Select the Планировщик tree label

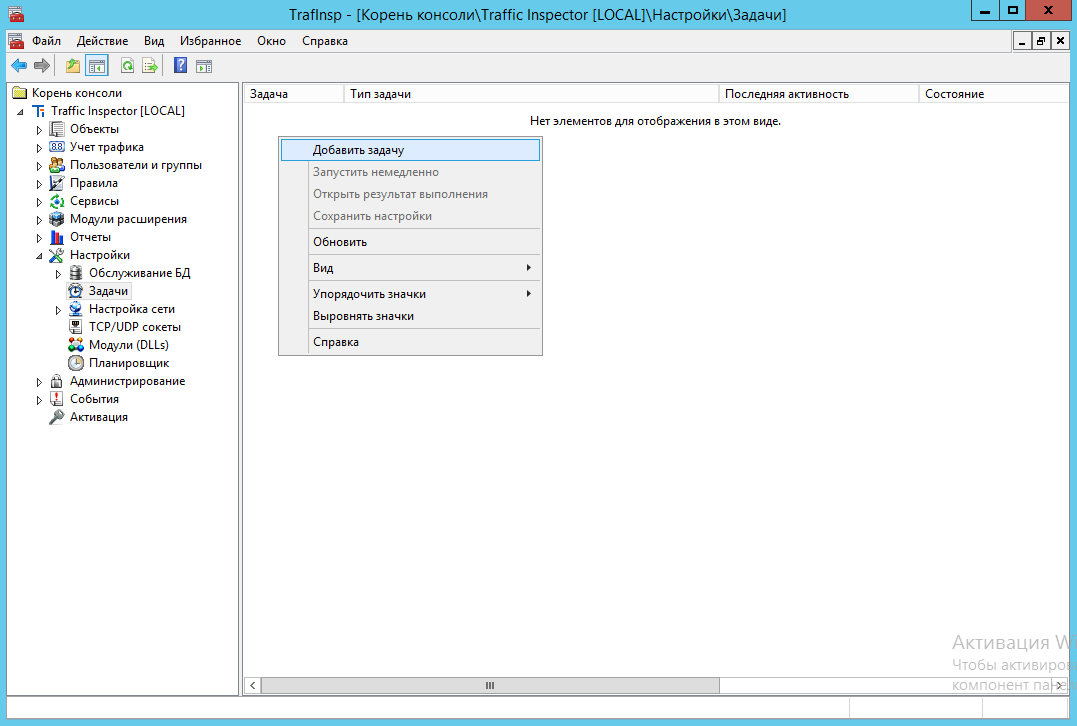tap(129, 363)
